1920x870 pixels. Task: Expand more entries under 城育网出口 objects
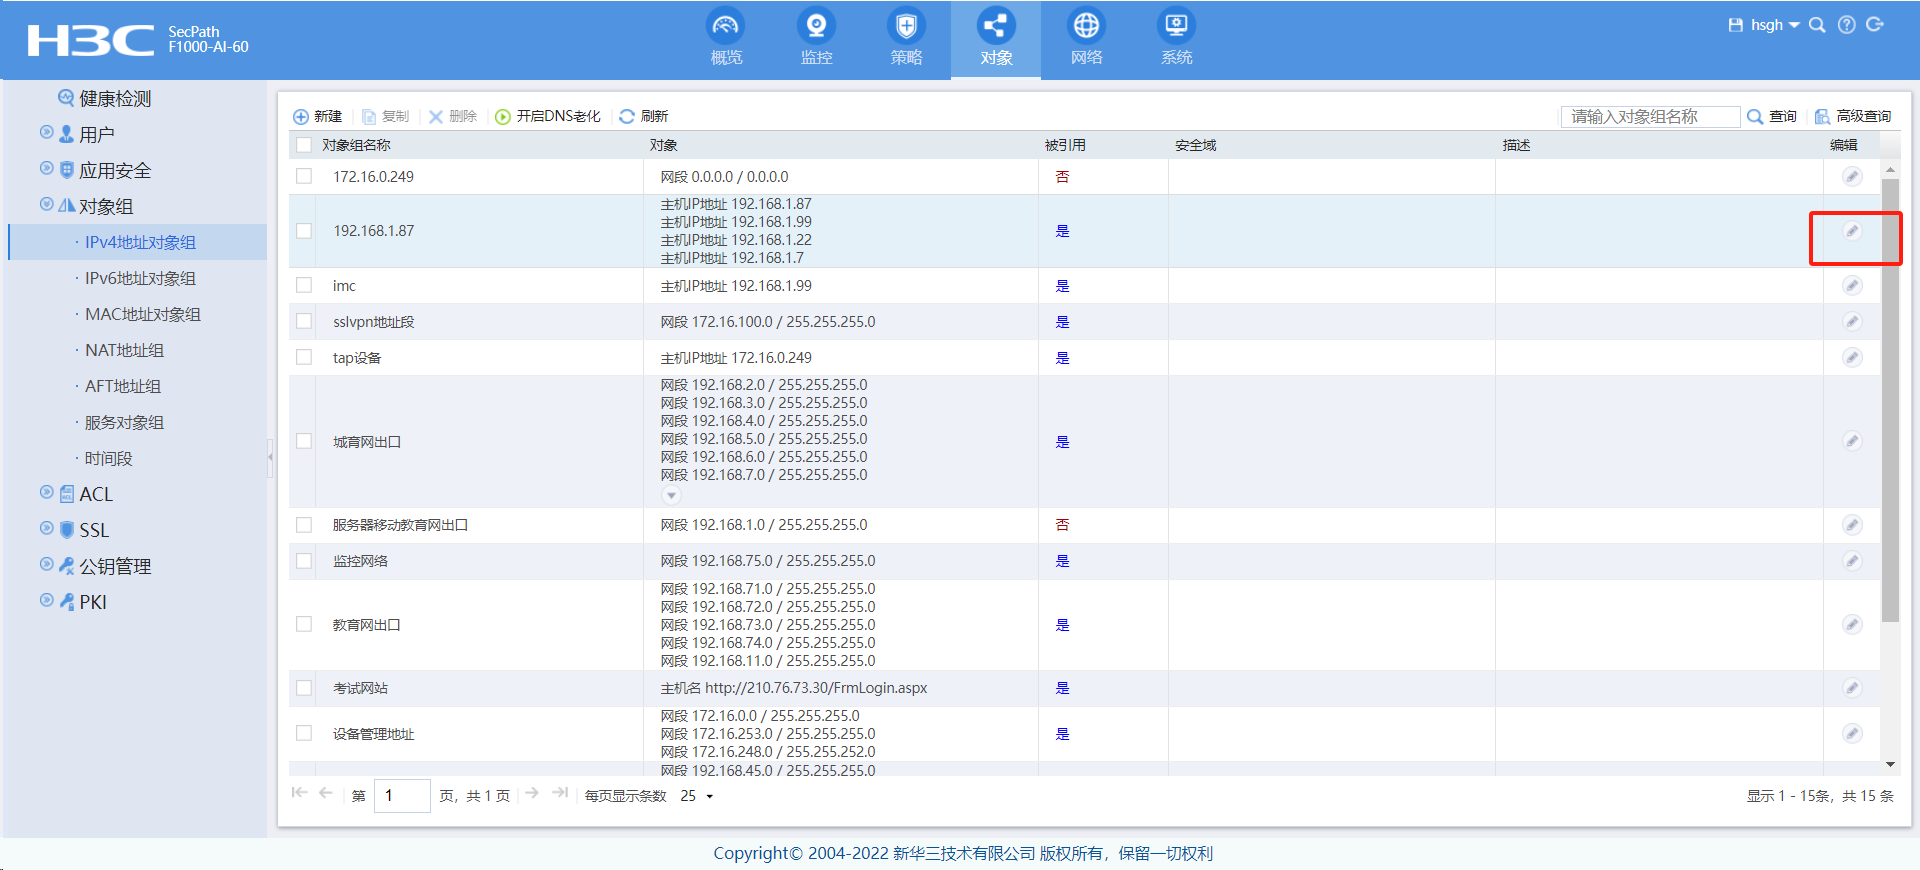pos(671,495)
